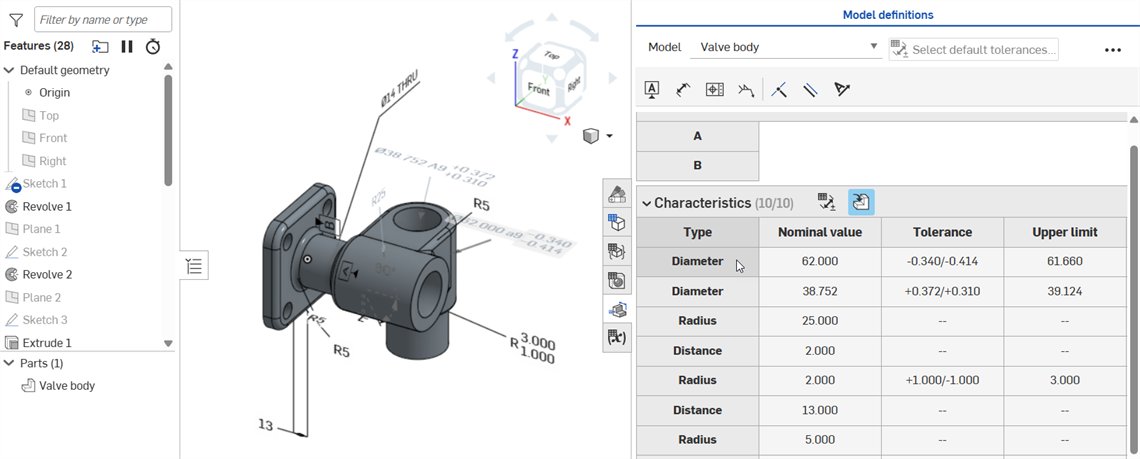
Task: Select Revolve 1 in the feature list
Action: coord(47,206)
